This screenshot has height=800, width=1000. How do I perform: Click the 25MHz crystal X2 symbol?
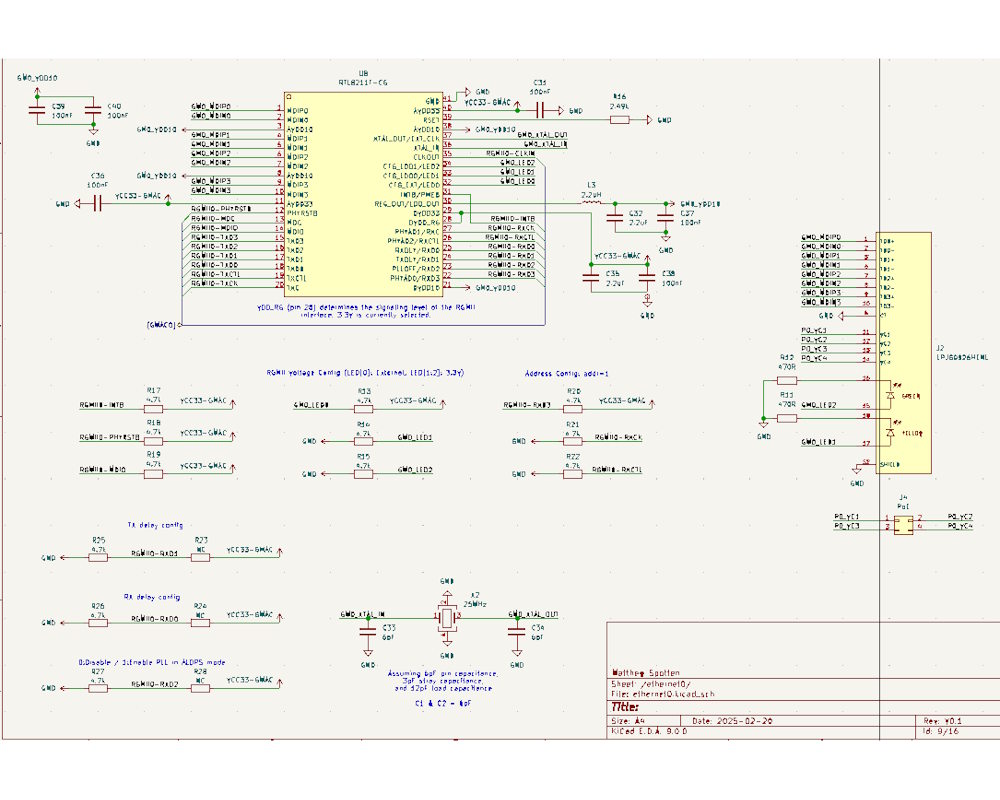[446, 619]
